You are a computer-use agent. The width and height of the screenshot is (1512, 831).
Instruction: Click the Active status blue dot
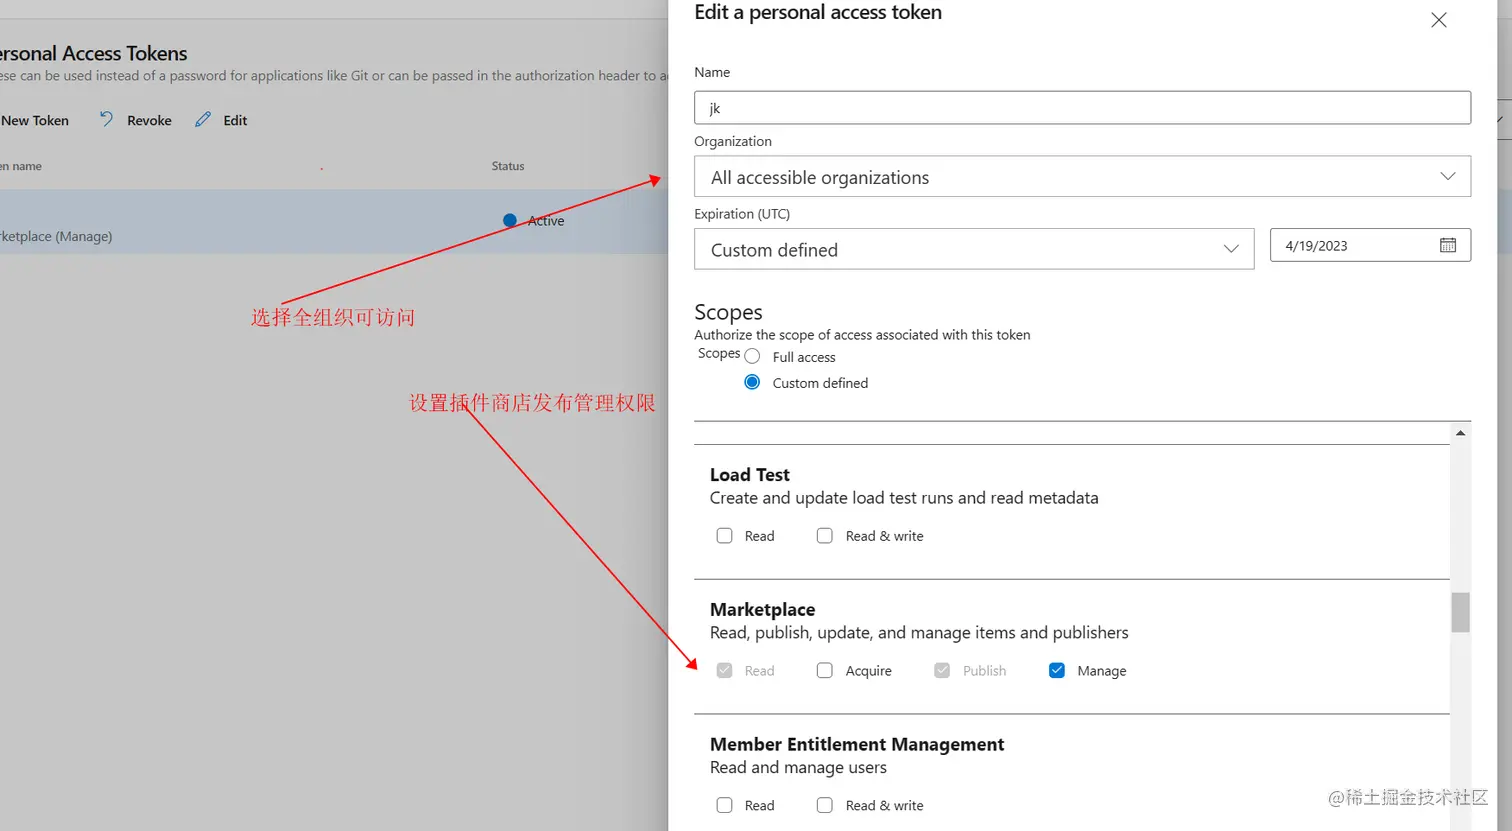510,220
